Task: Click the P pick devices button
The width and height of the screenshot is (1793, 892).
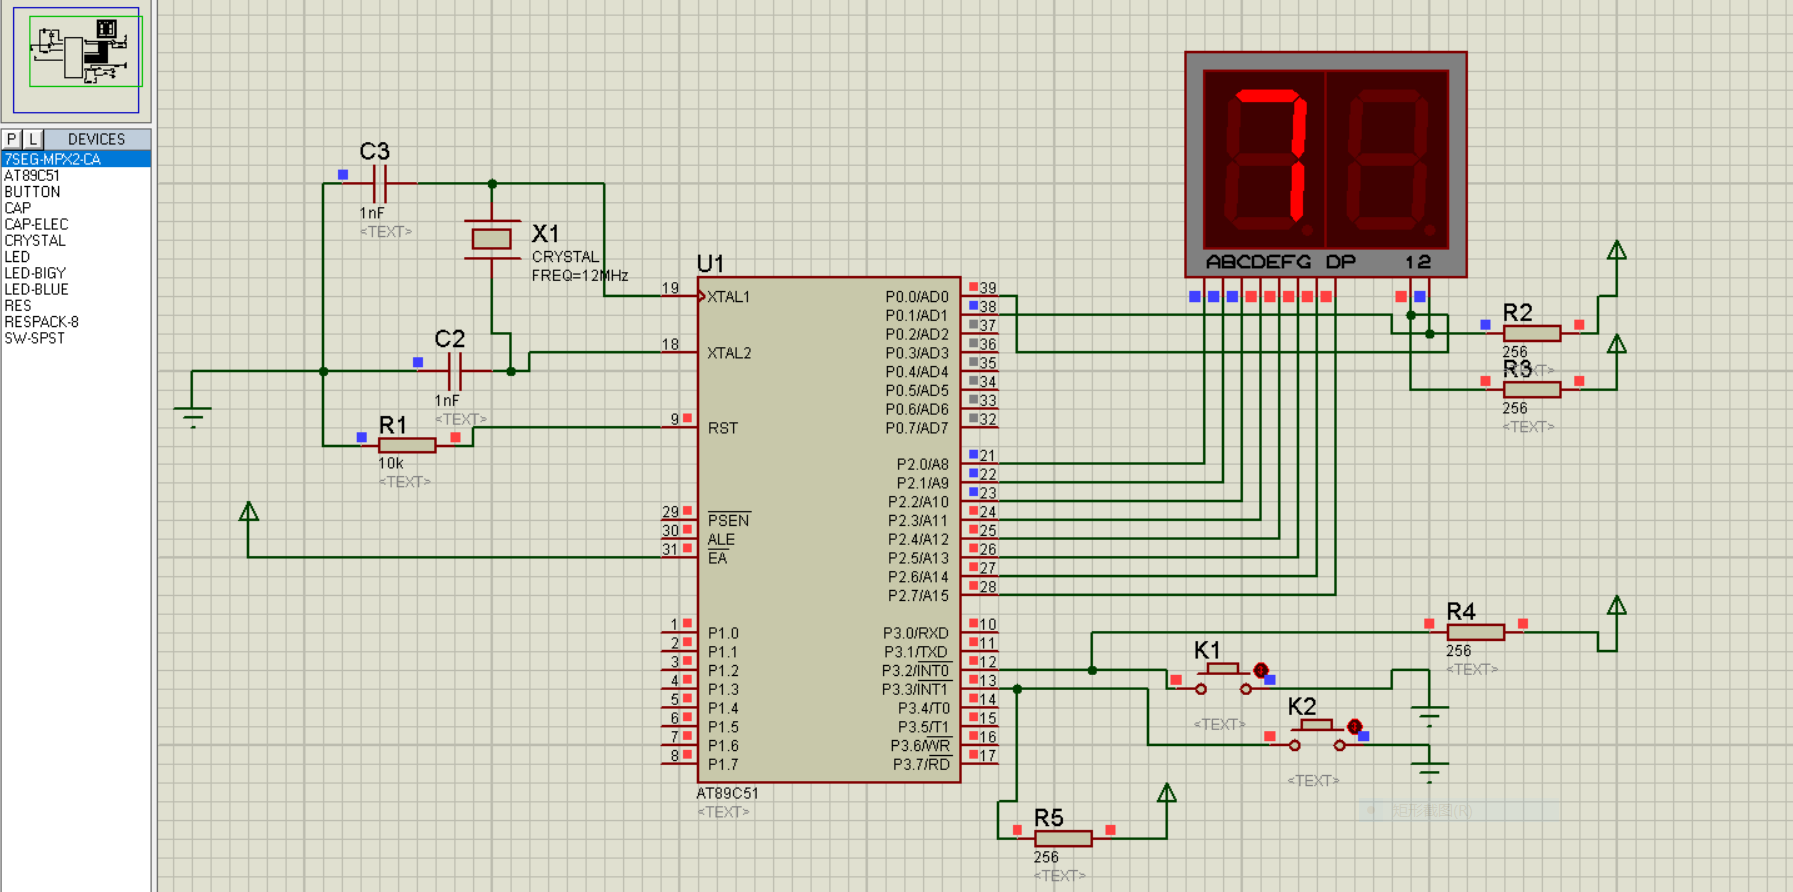Action: pos(12,139)
